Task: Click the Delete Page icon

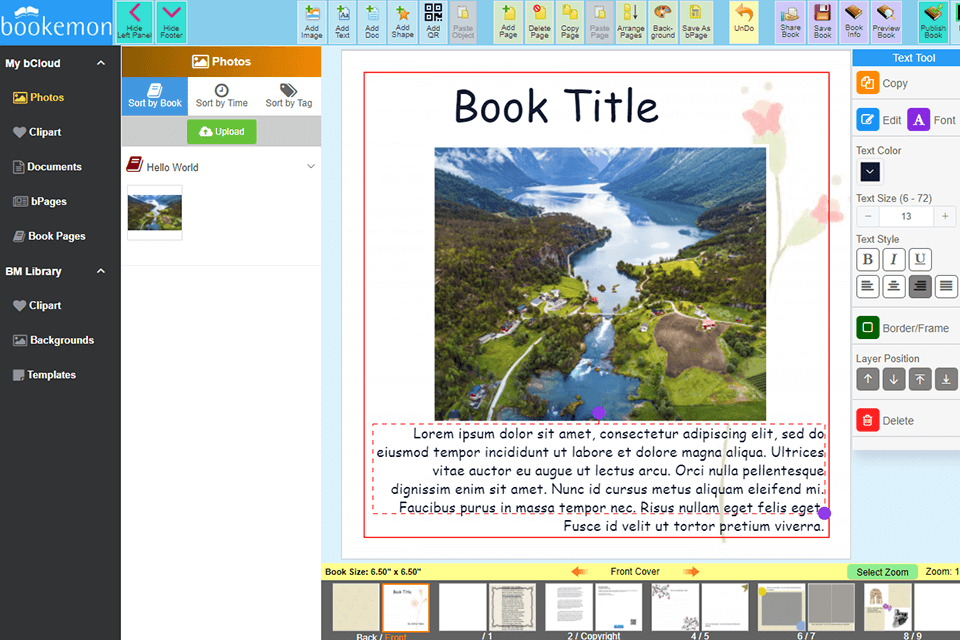Action: 539,21
